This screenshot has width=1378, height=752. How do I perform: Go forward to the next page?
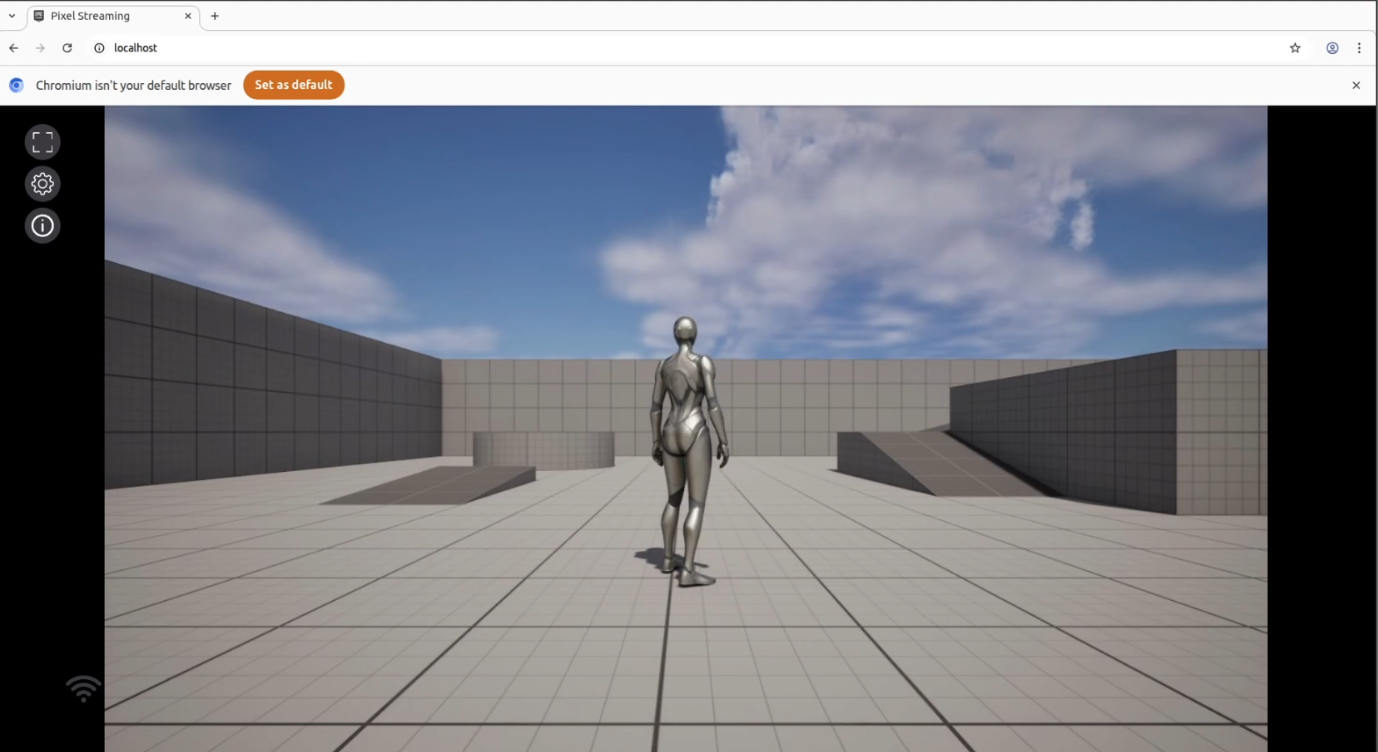(40, 48)
